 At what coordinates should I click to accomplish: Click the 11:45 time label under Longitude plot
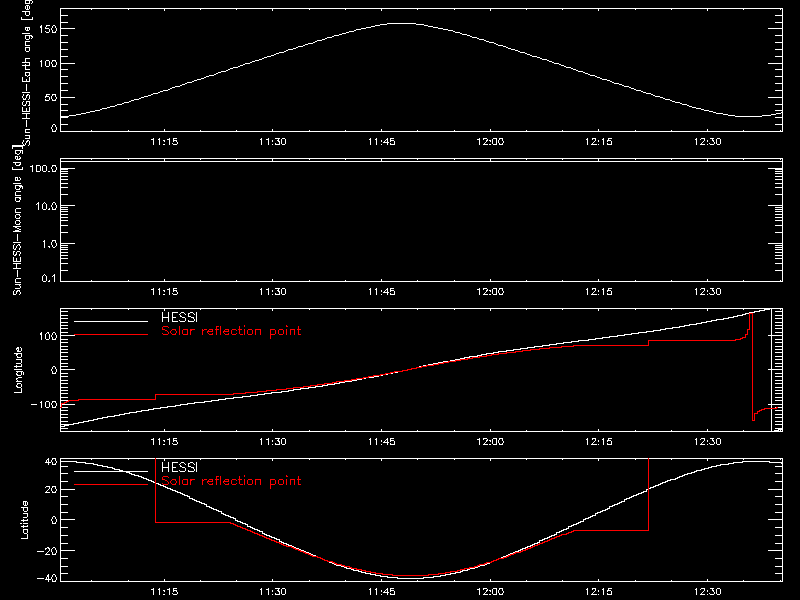tap(382, 441)
